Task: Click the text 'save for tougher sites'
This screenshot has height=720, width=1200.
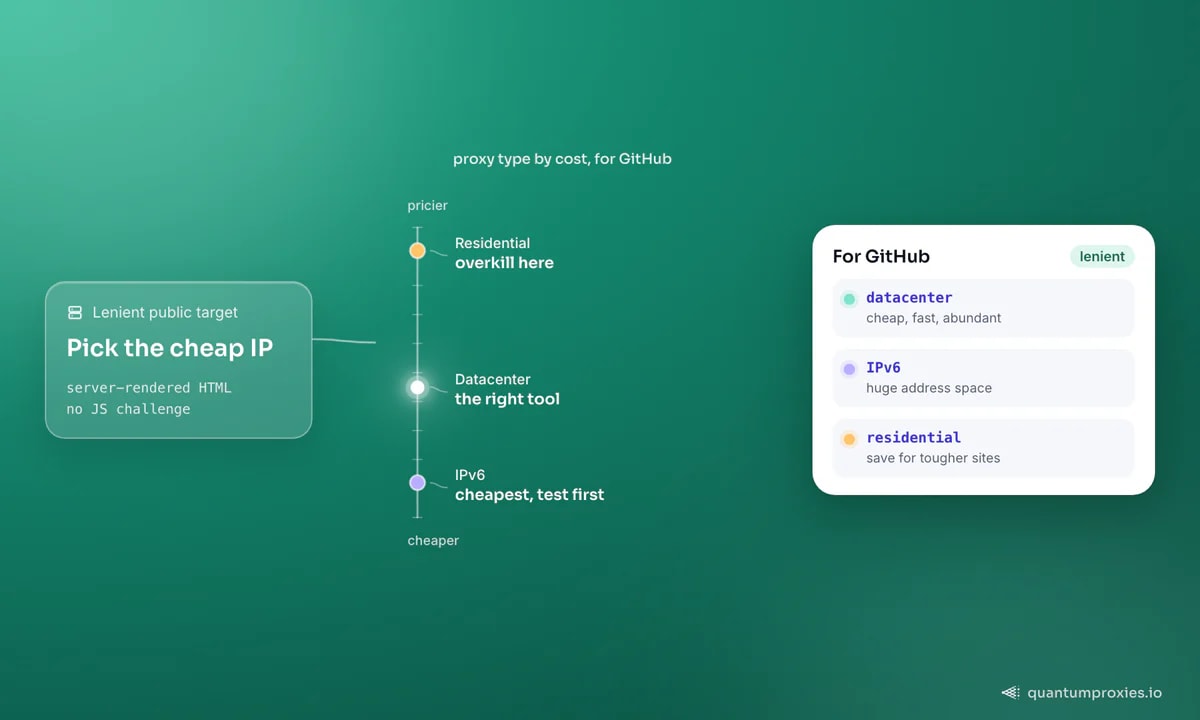Action: pyautogui.click(x=933, y=458)
